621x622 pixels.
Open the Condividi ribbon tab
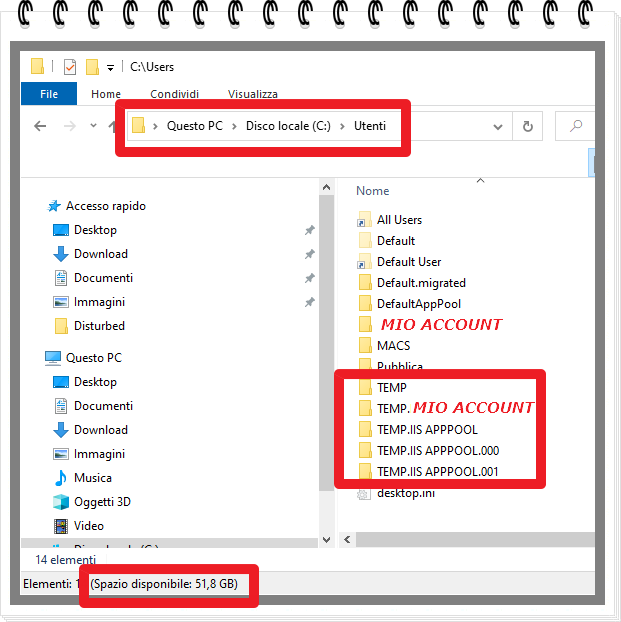(x=175, y=94)
